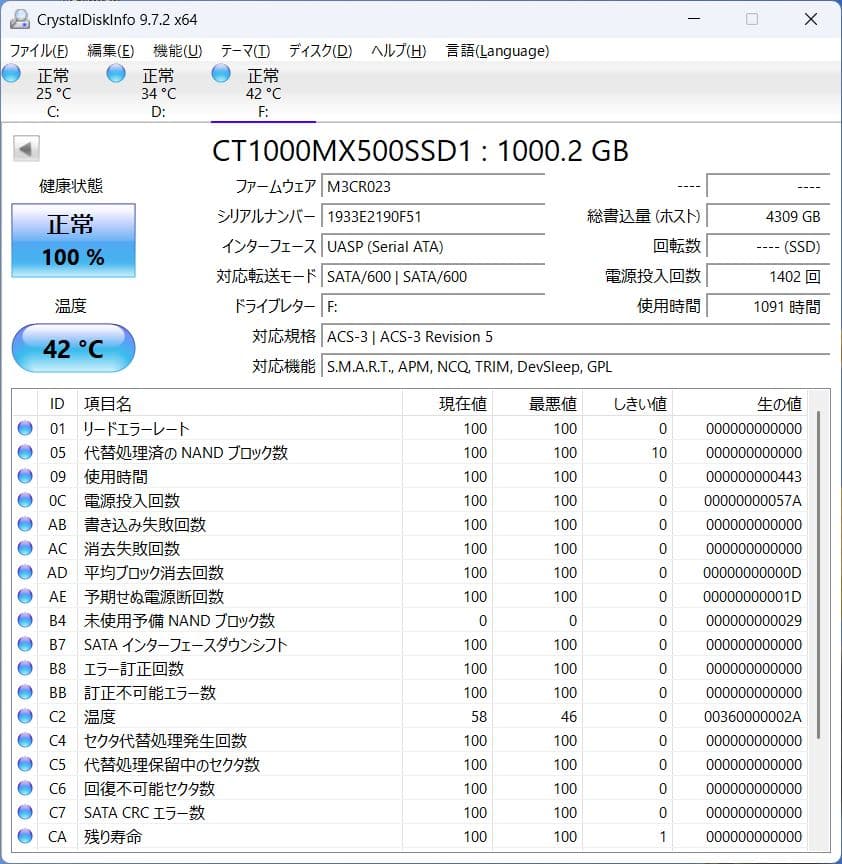Click status icon of ID B7 row
The image size is (842, 864).
point(25,644)
